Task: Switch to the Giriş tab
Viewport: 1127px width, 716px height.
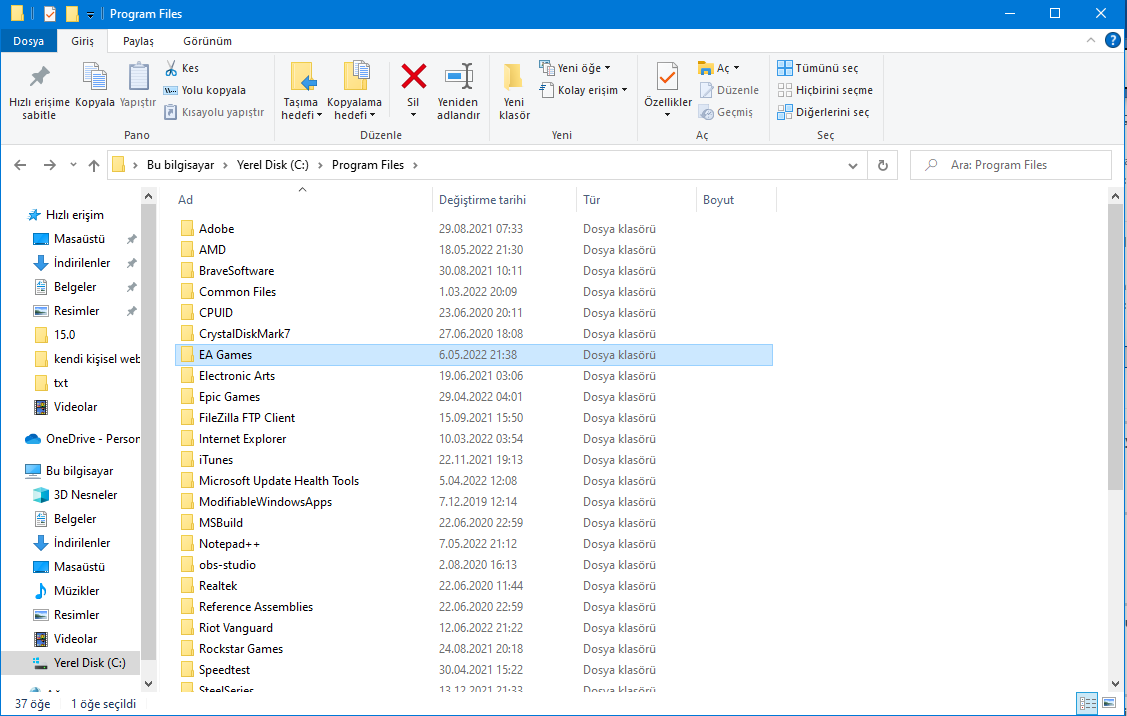Action: tap(82, 41)
